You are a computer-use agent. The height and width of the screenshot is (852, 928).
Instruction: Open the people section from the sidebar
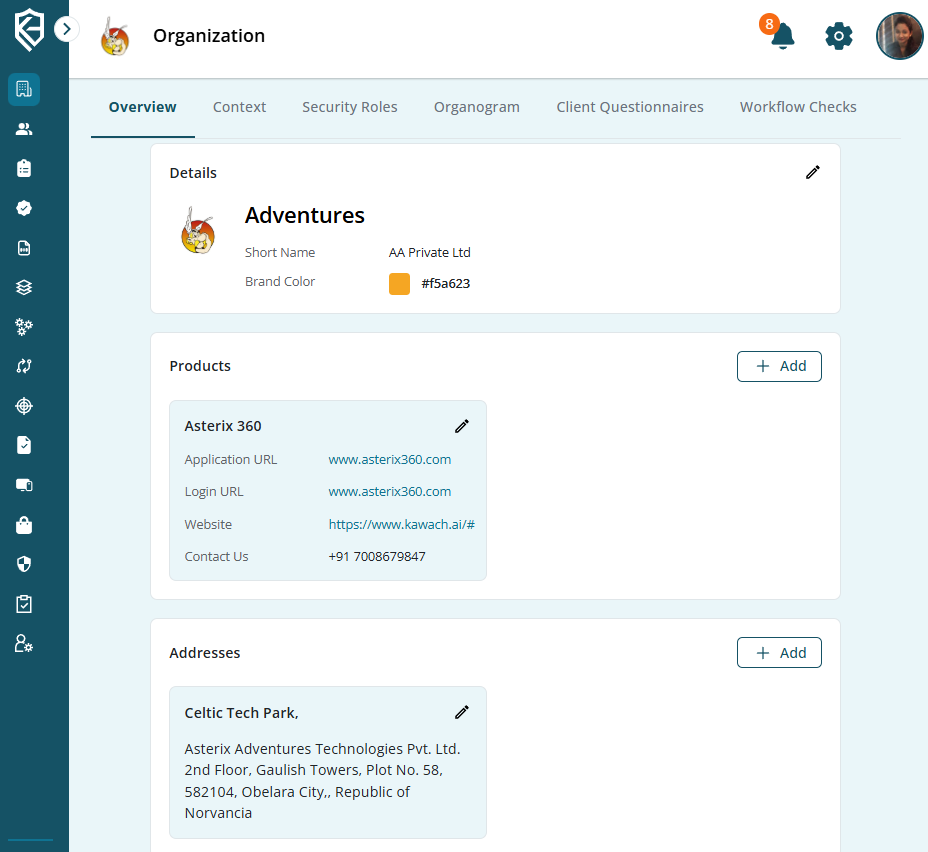[23, 128]
